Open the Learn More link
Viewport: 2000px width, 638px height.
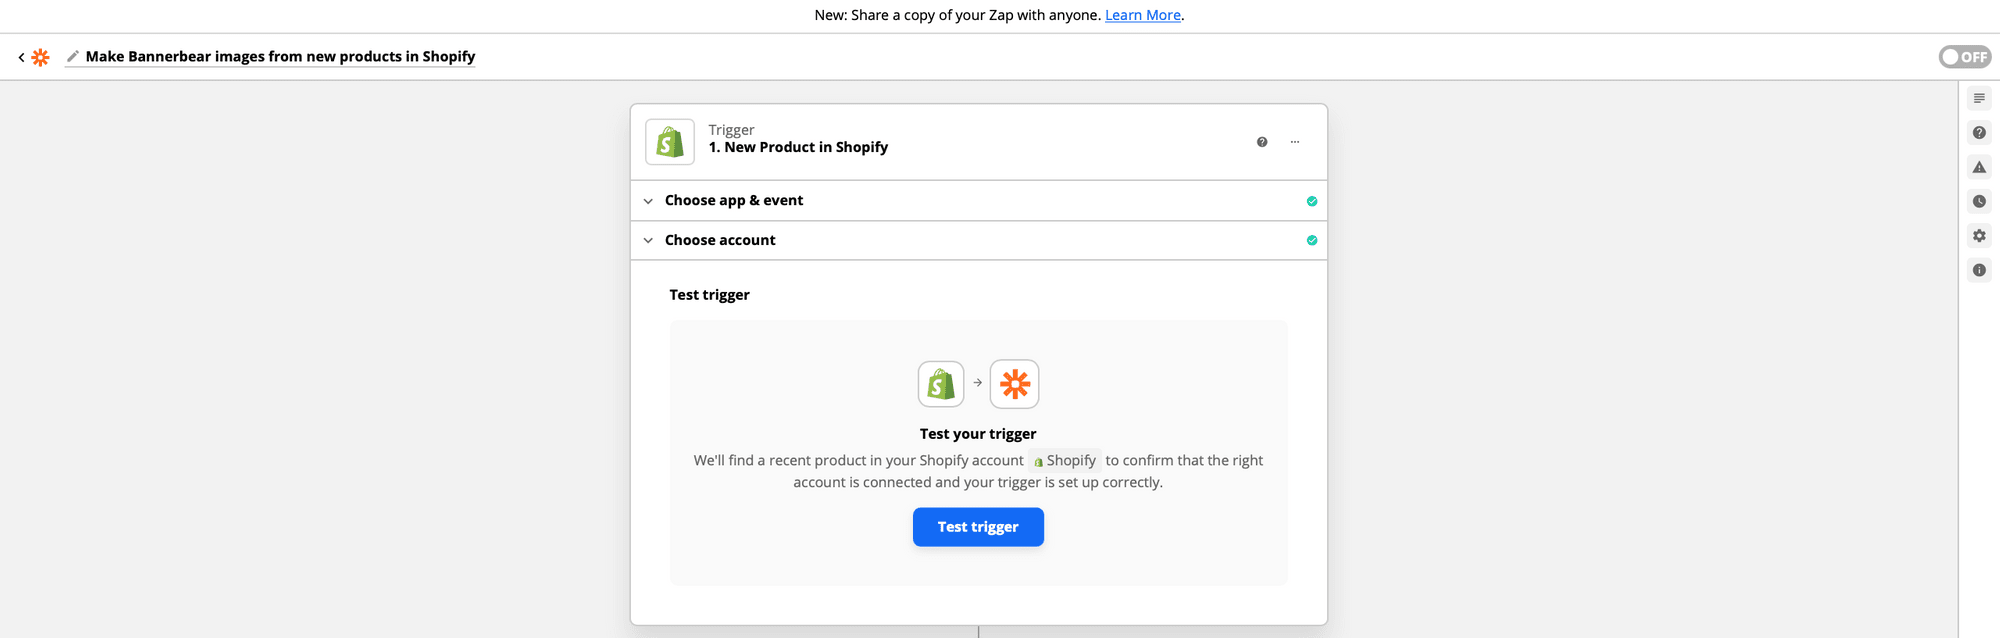click(x=1142, y=15)
